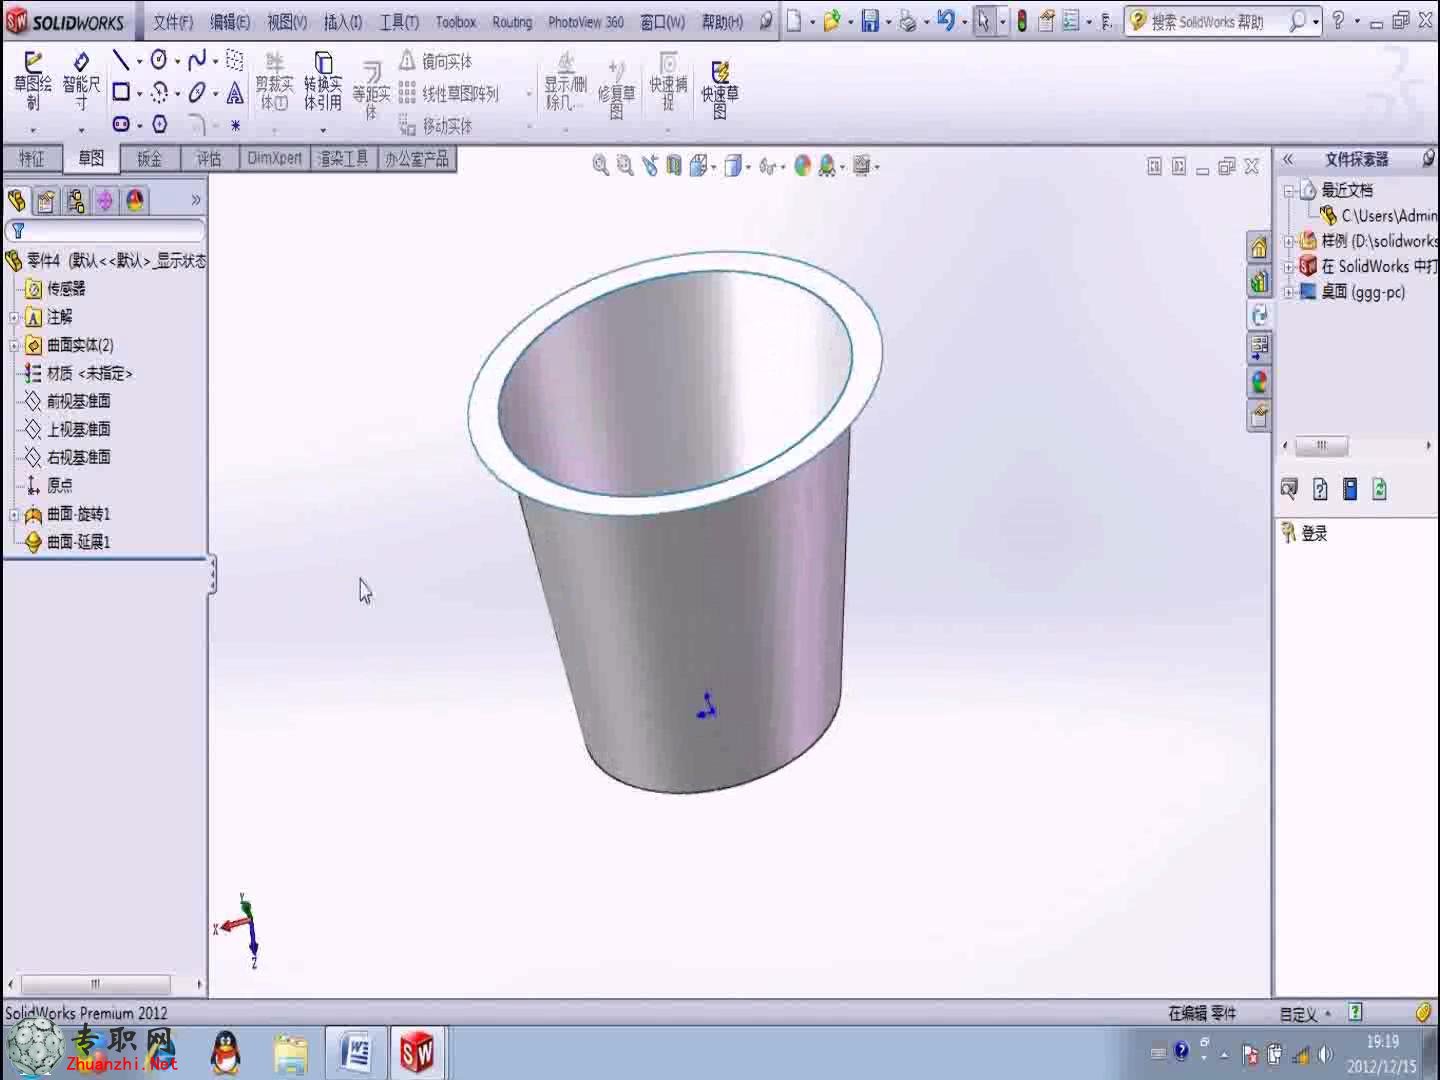Click Zoom to Fit in view toolbar

pyautogui.click(x=601, y=166)
